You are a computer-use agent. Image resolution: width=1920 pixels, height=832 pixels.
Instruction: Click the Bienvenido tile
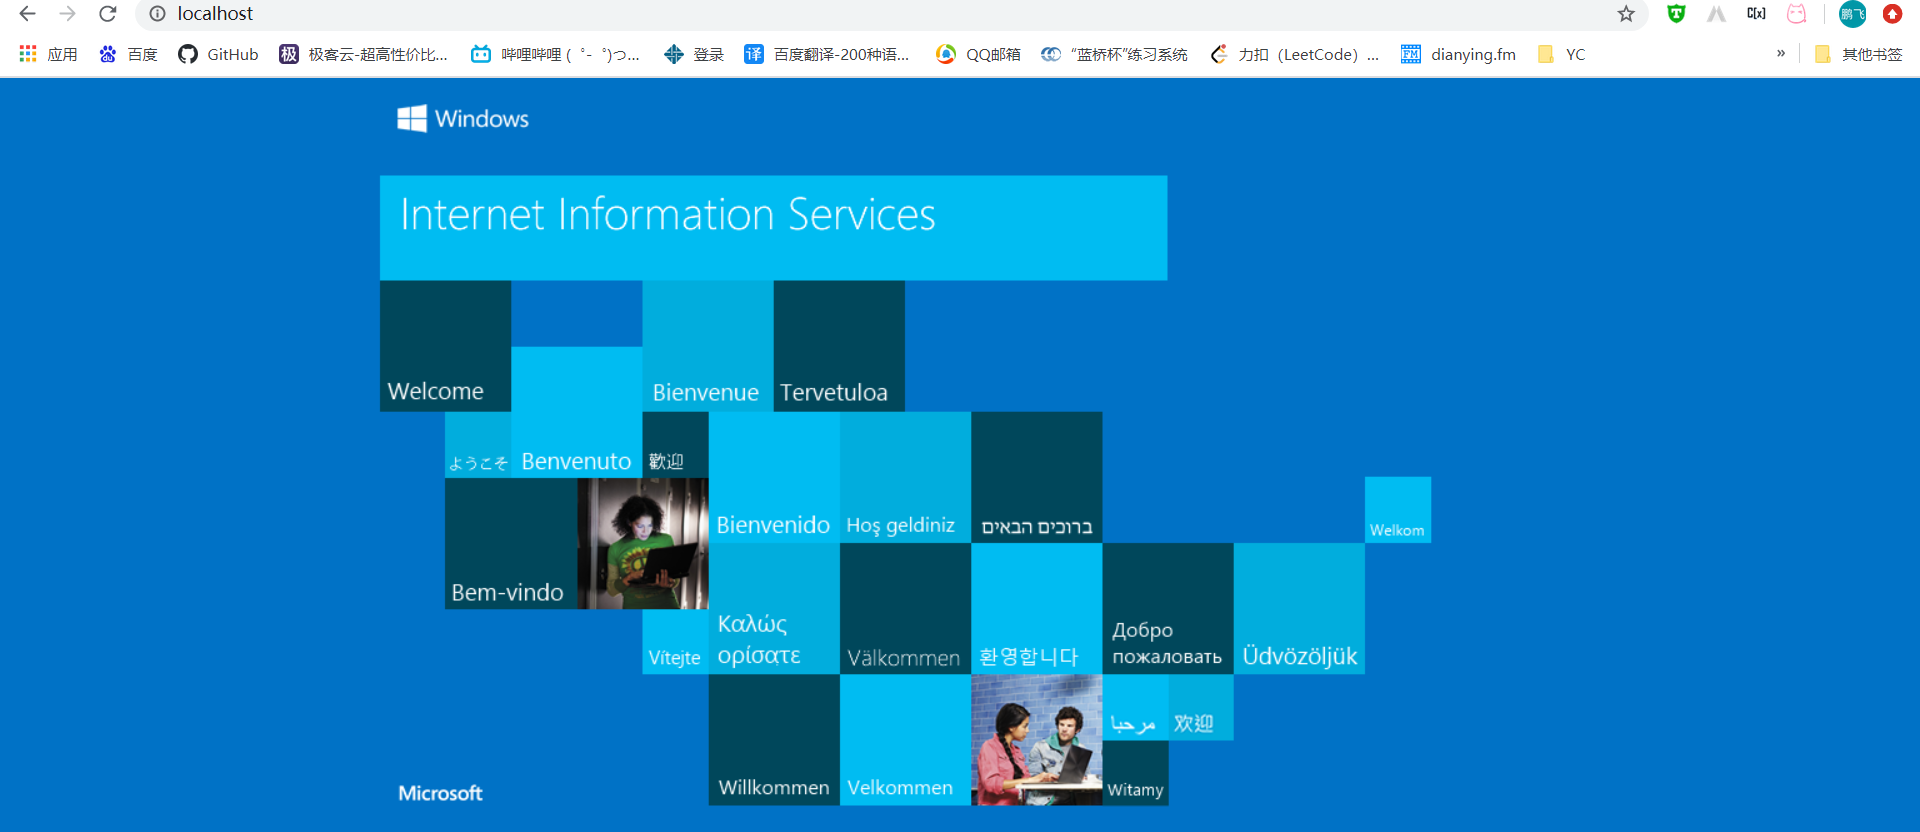point(774,478)
